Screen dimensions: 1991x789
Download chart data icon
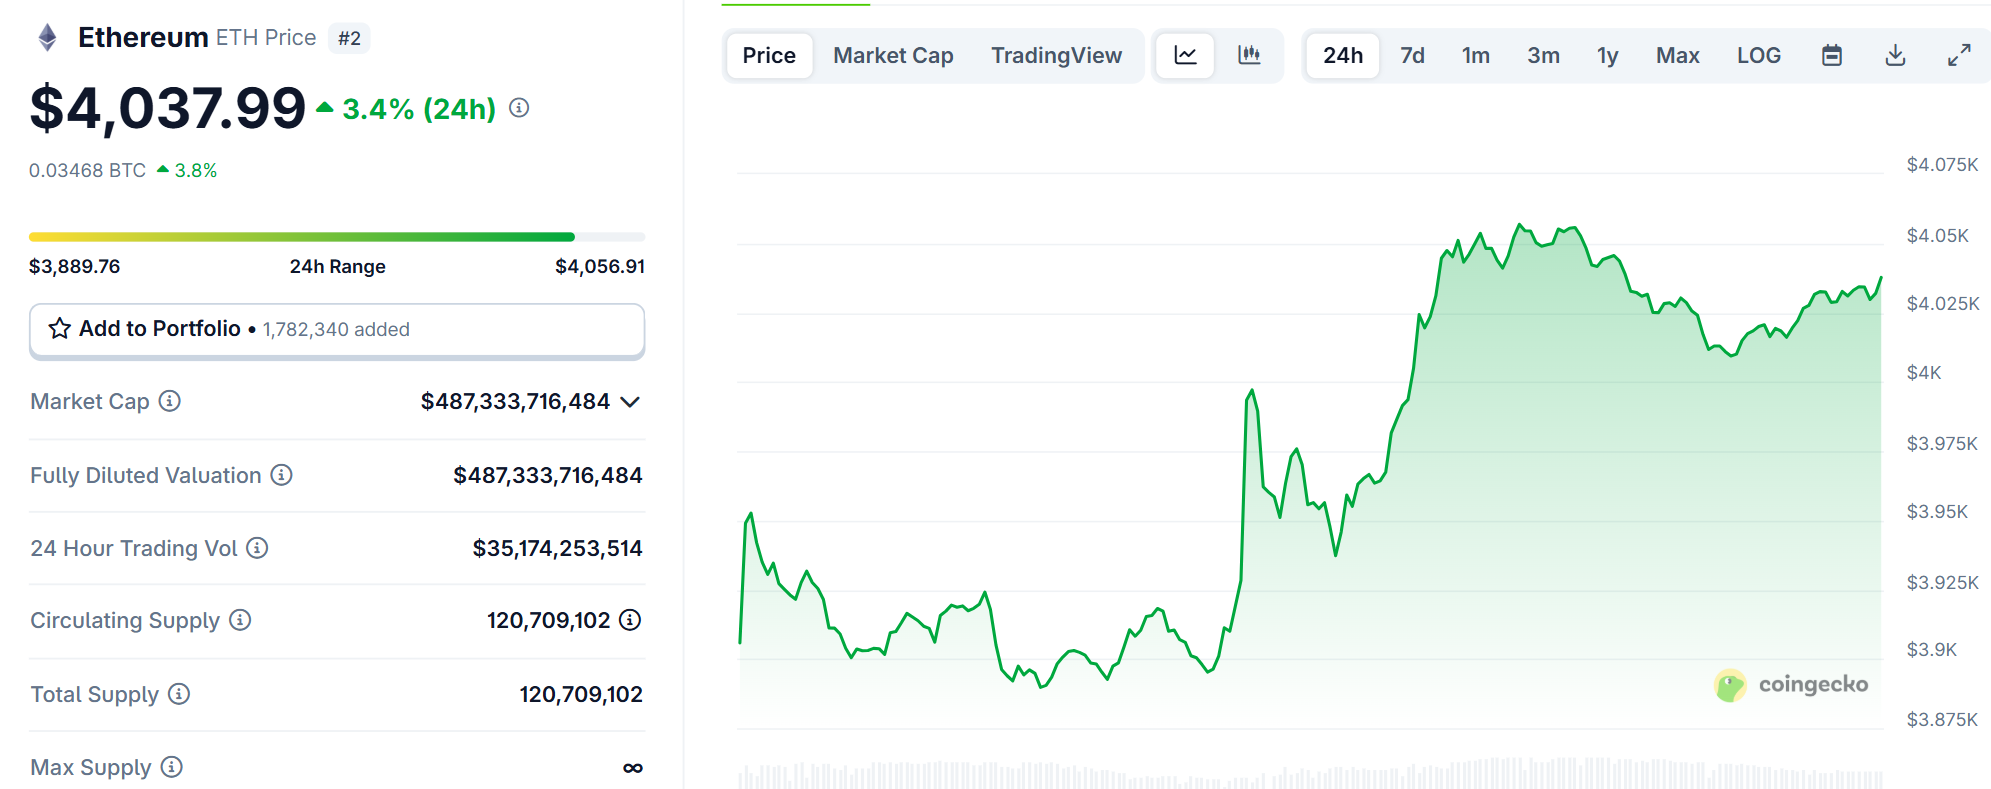[1895, 55]
